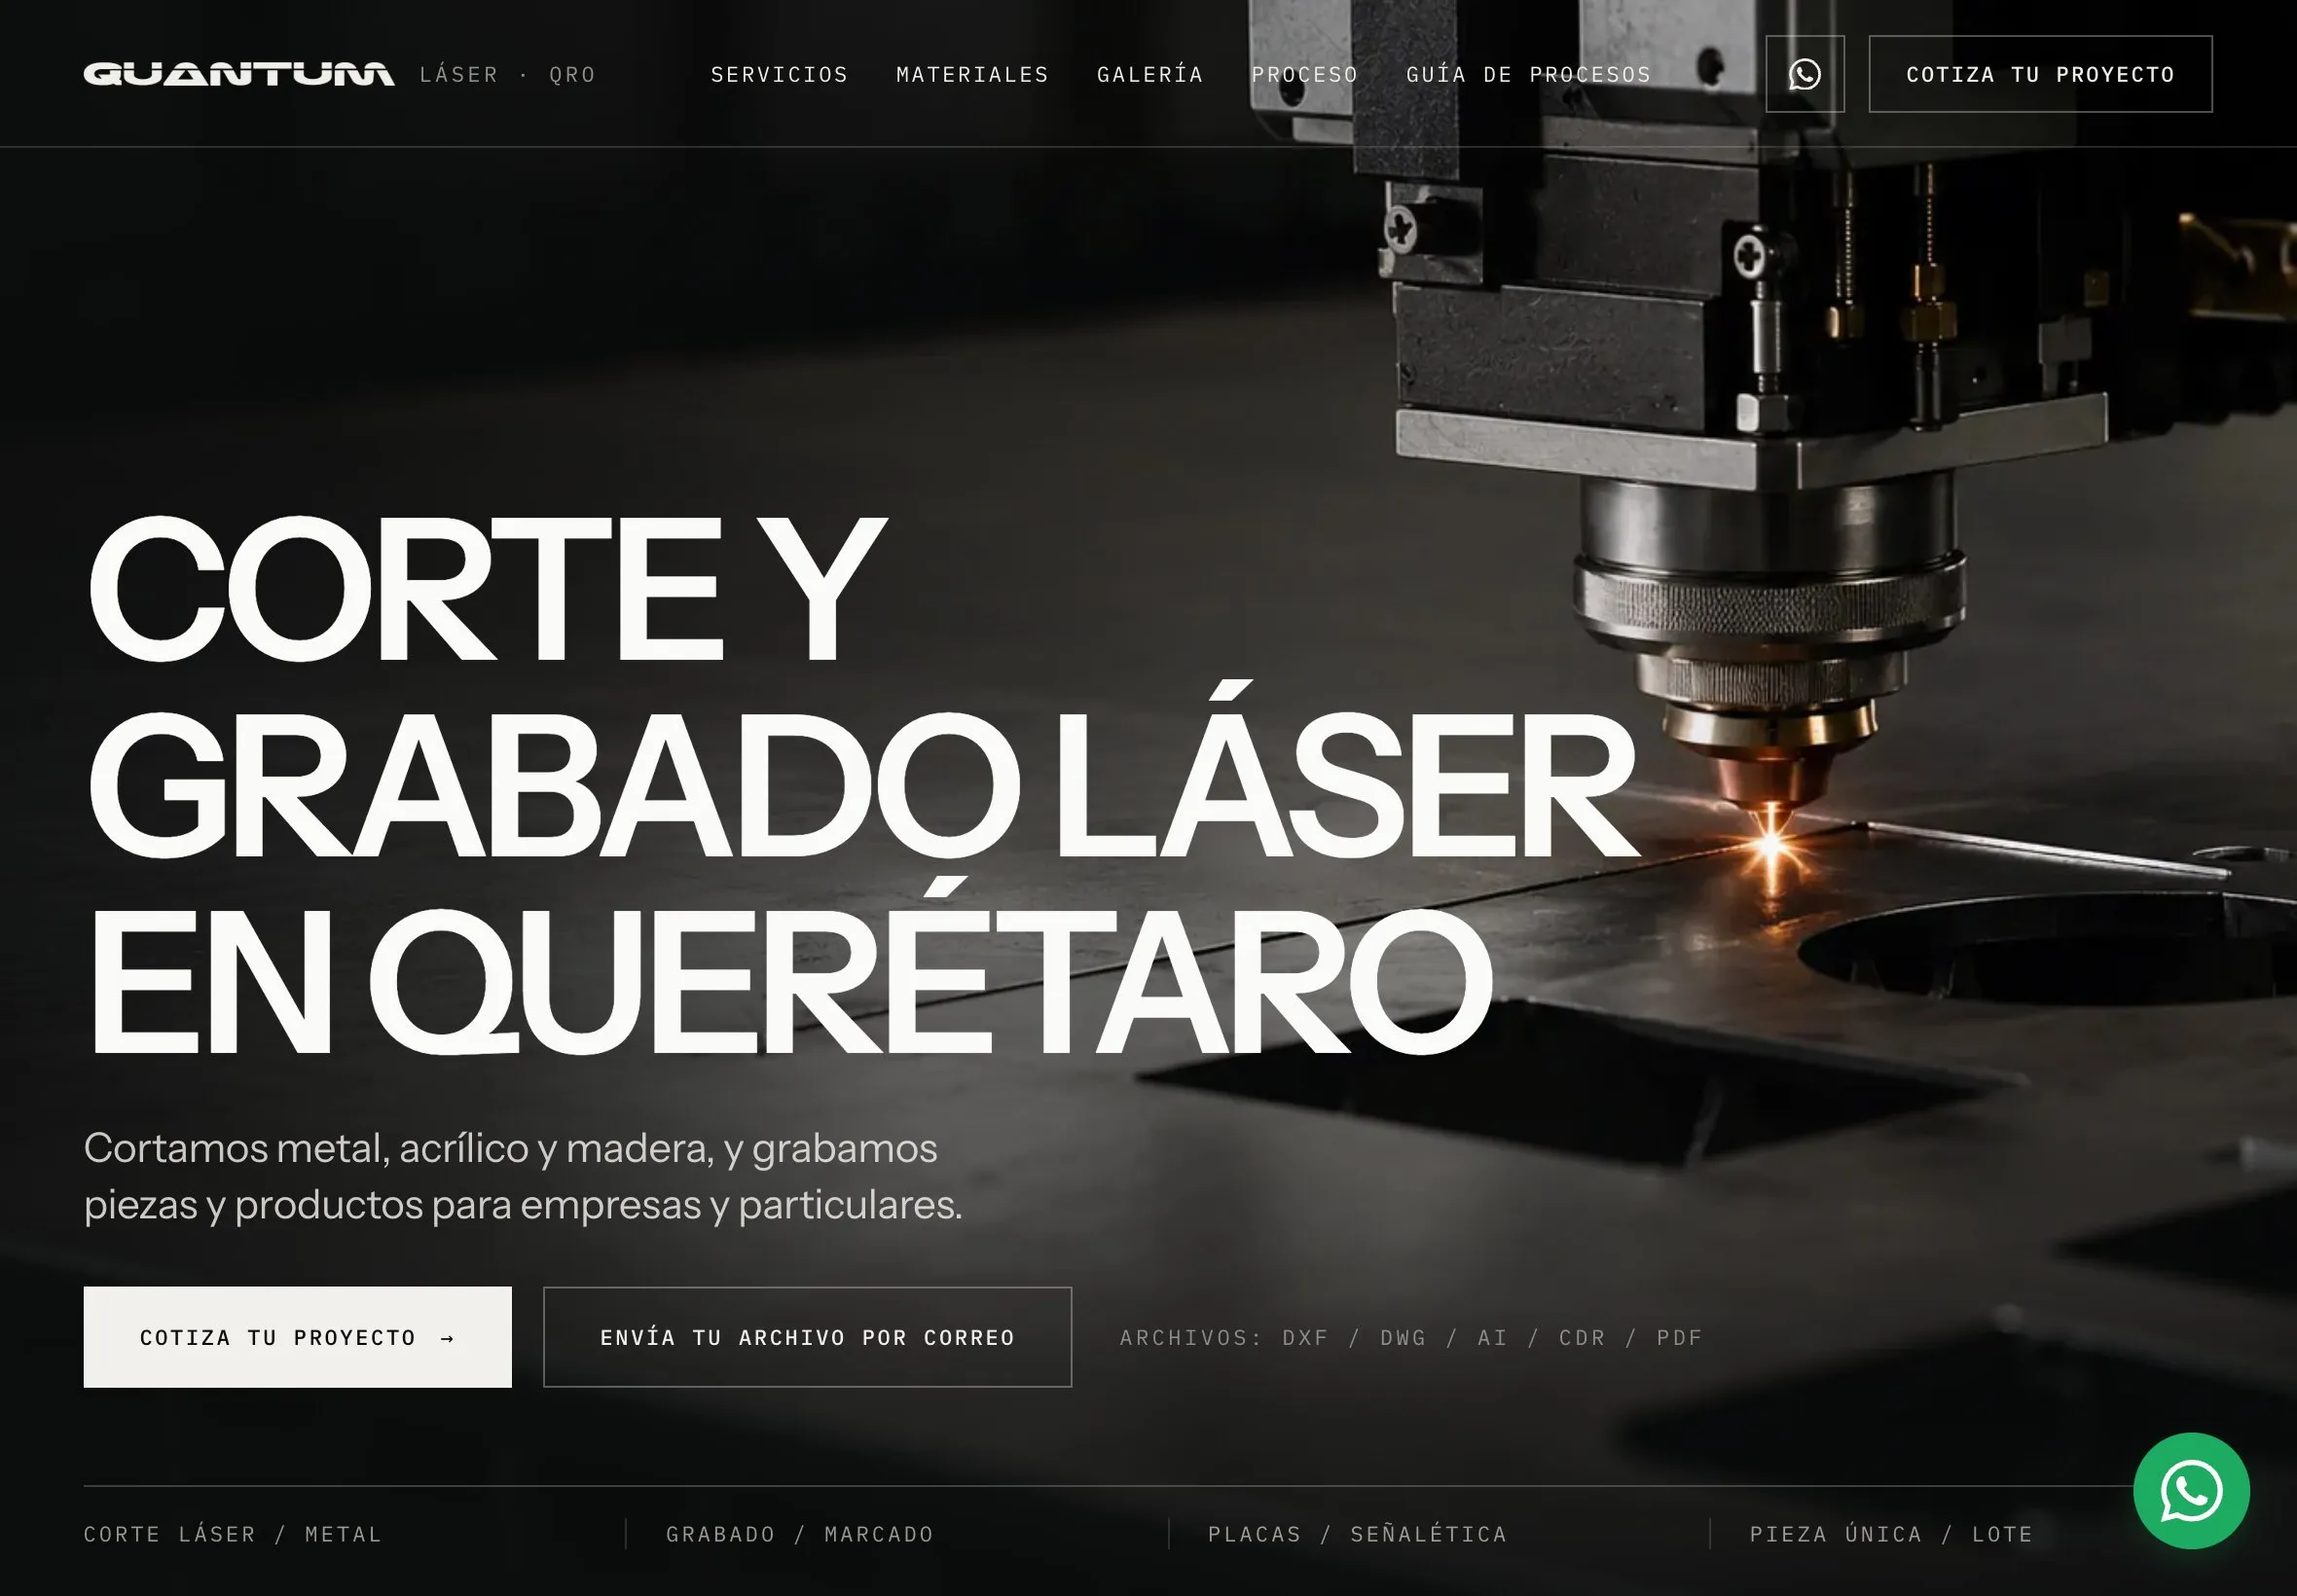The width and height of the screenshot is (2297, 1596).
Task: Open Guía de Procesos nav link
Action: (x=1529, y=75)
